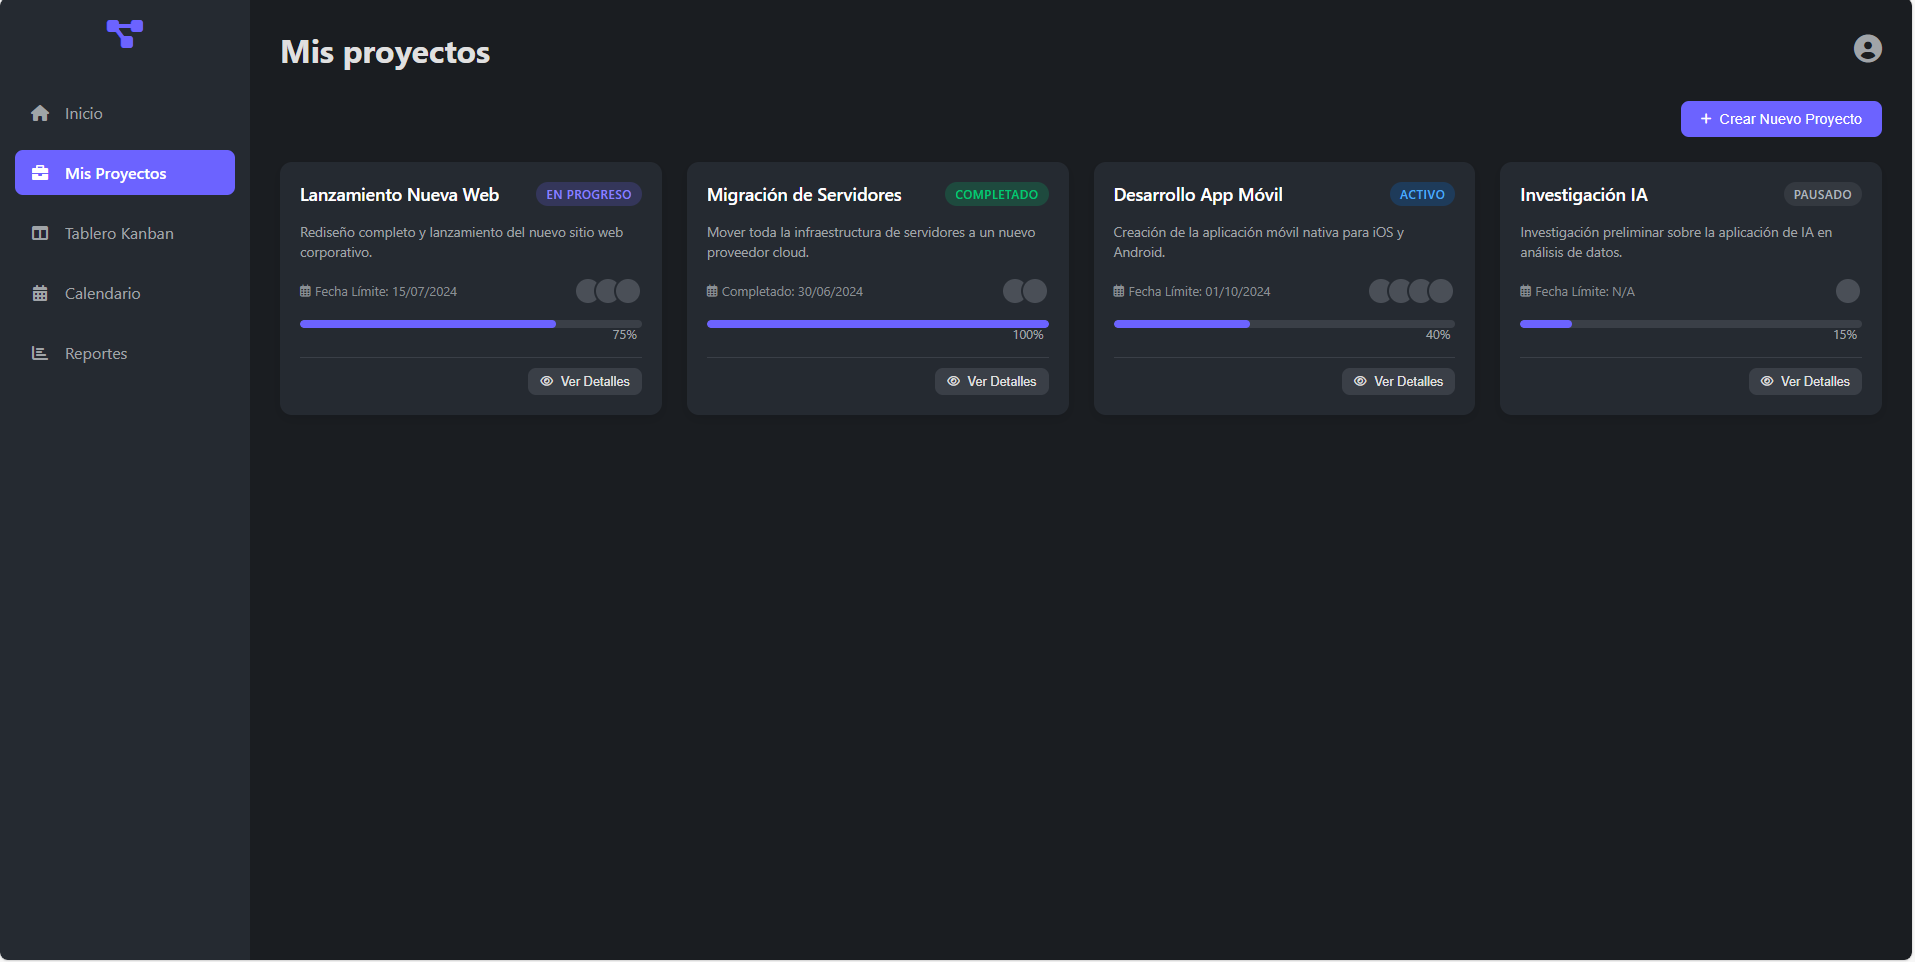Click the COMPLETADO status badge

996,195
